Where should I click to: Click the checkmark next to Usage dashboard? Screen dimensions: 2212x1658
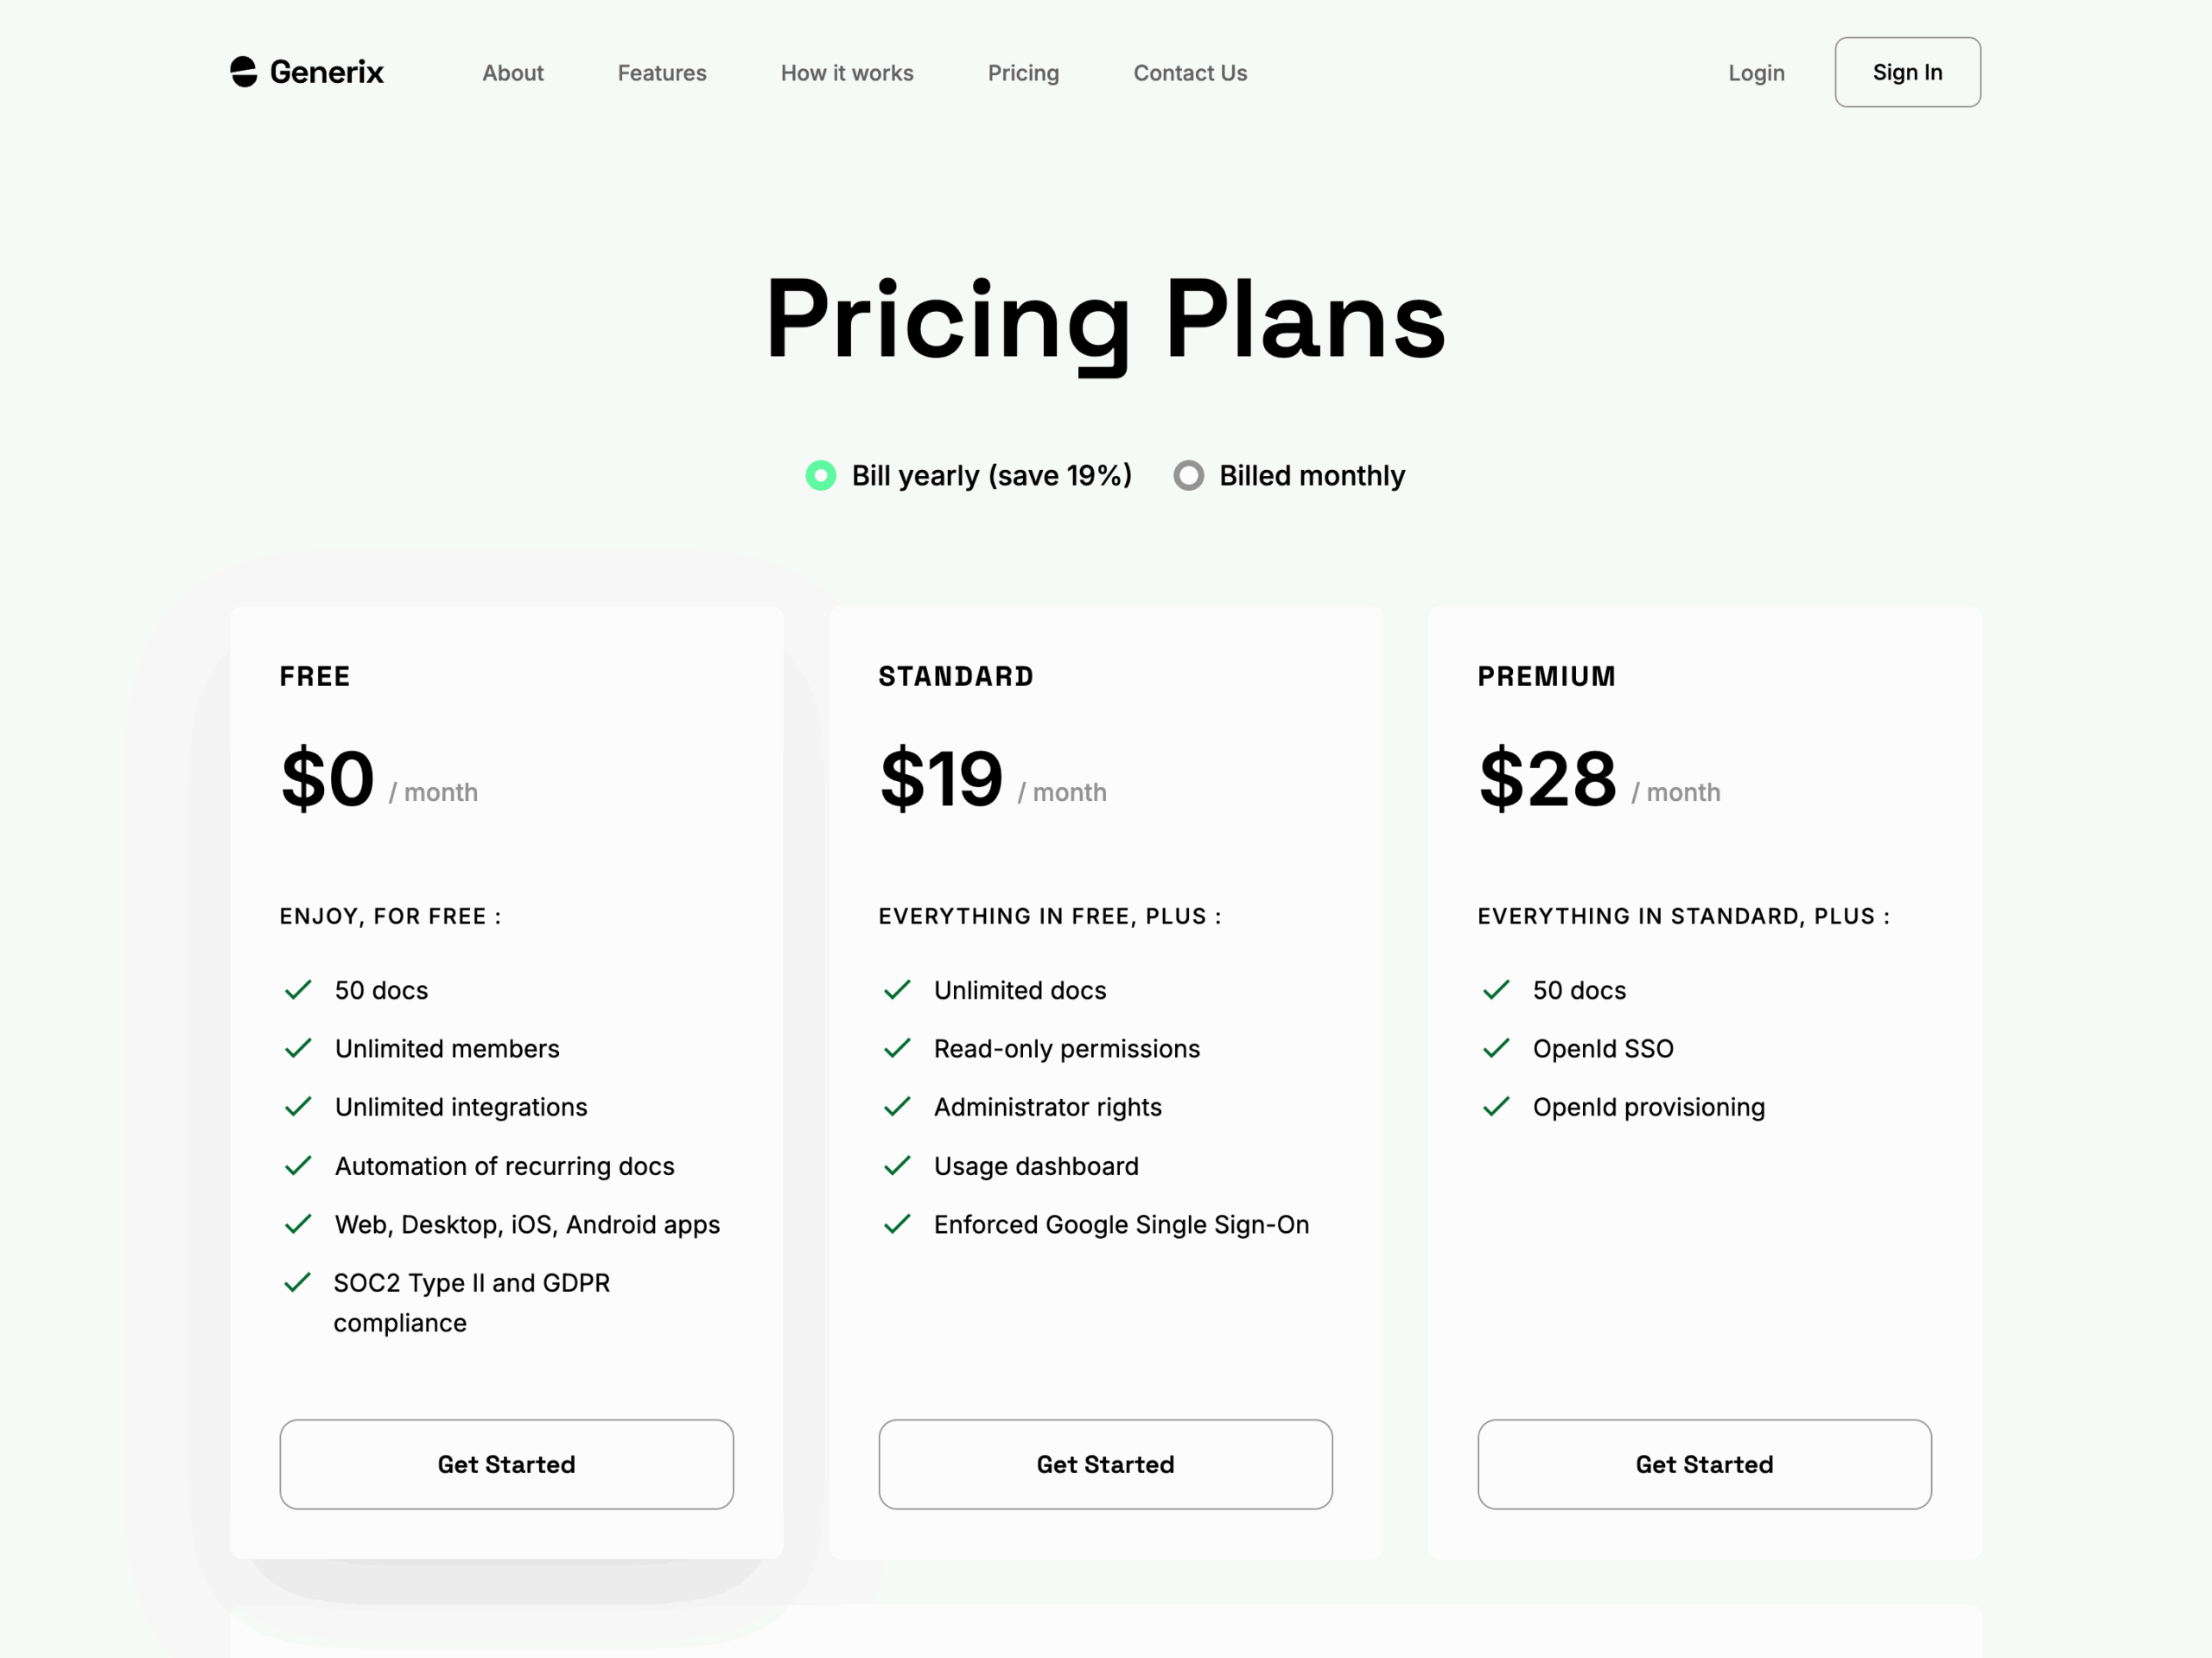897,1165
